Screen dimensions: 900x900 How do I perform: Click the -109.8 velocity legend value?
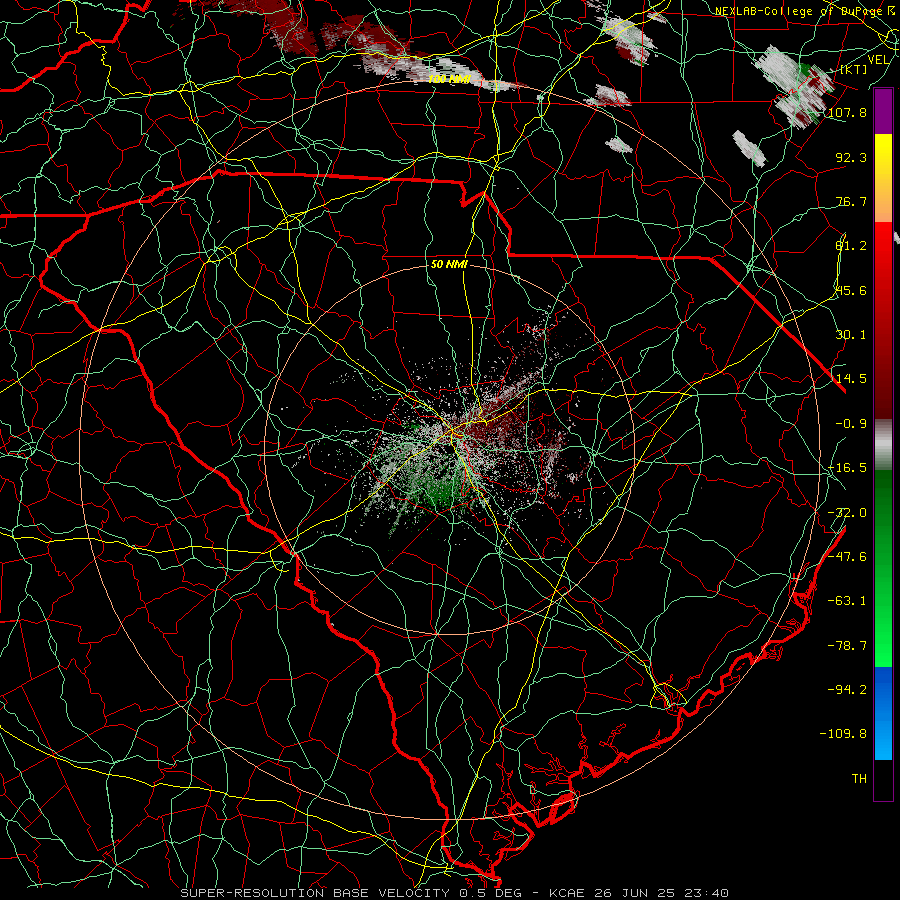coord(843,734)
